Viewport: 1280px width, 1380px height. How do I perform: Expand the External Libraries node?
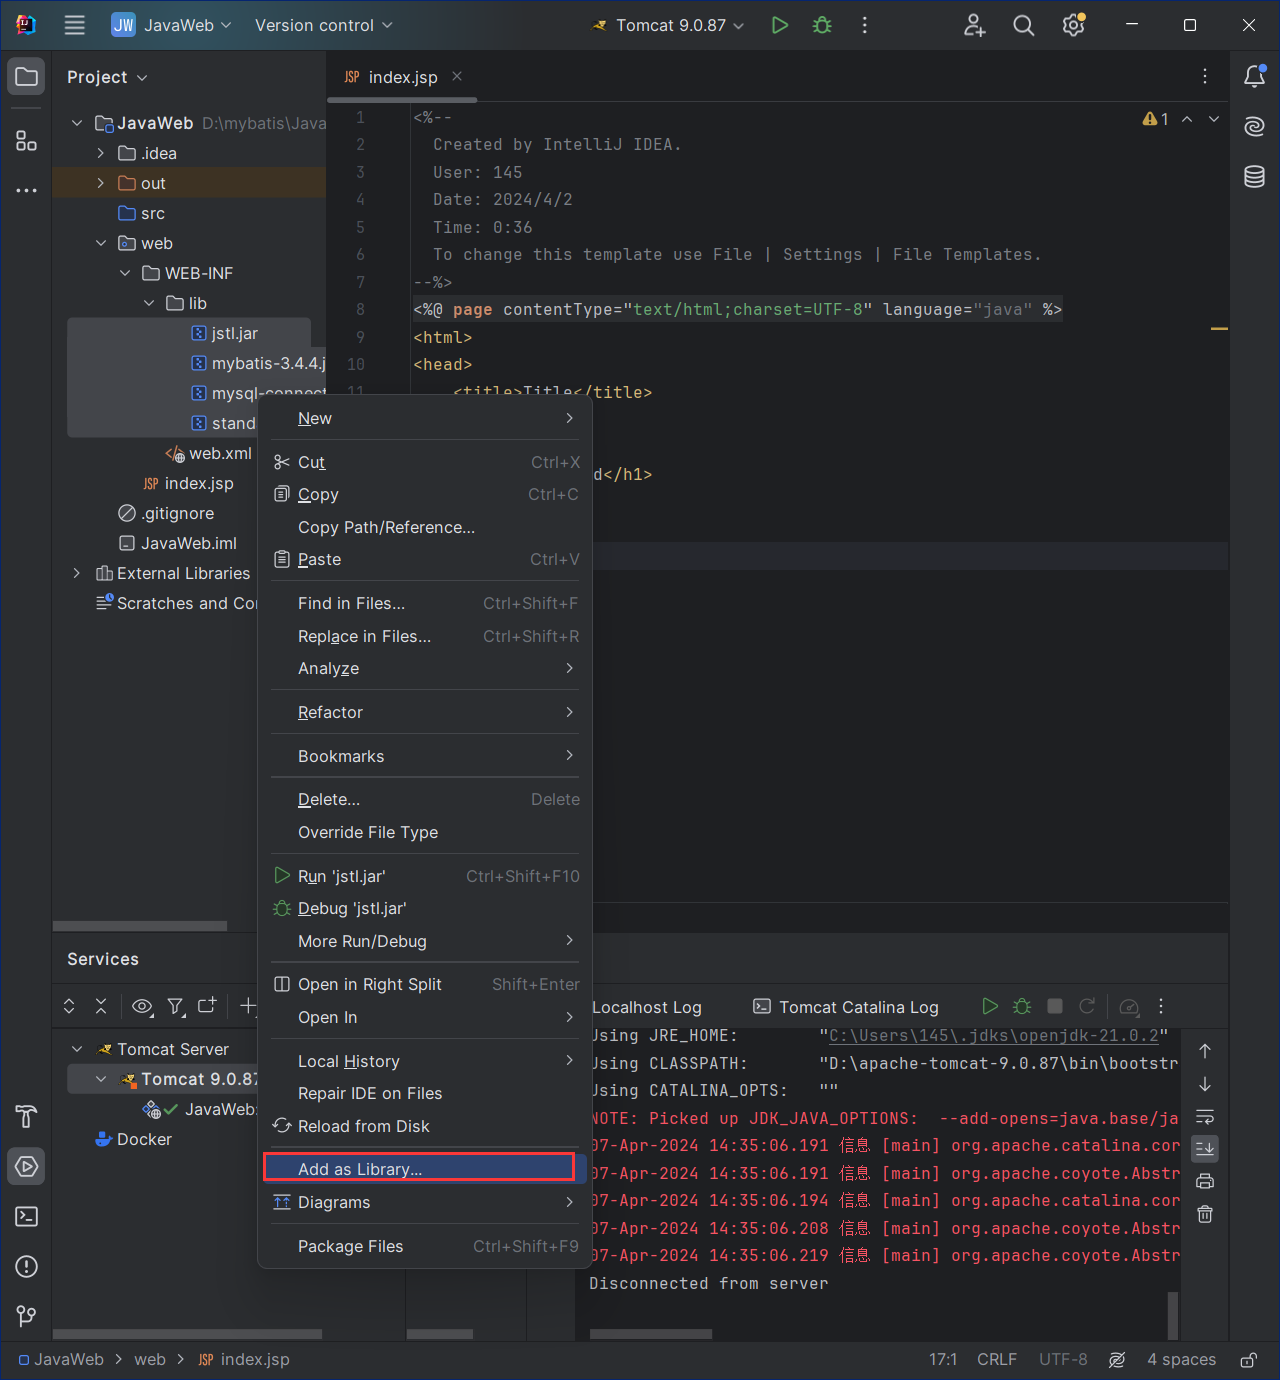point(77,573)
